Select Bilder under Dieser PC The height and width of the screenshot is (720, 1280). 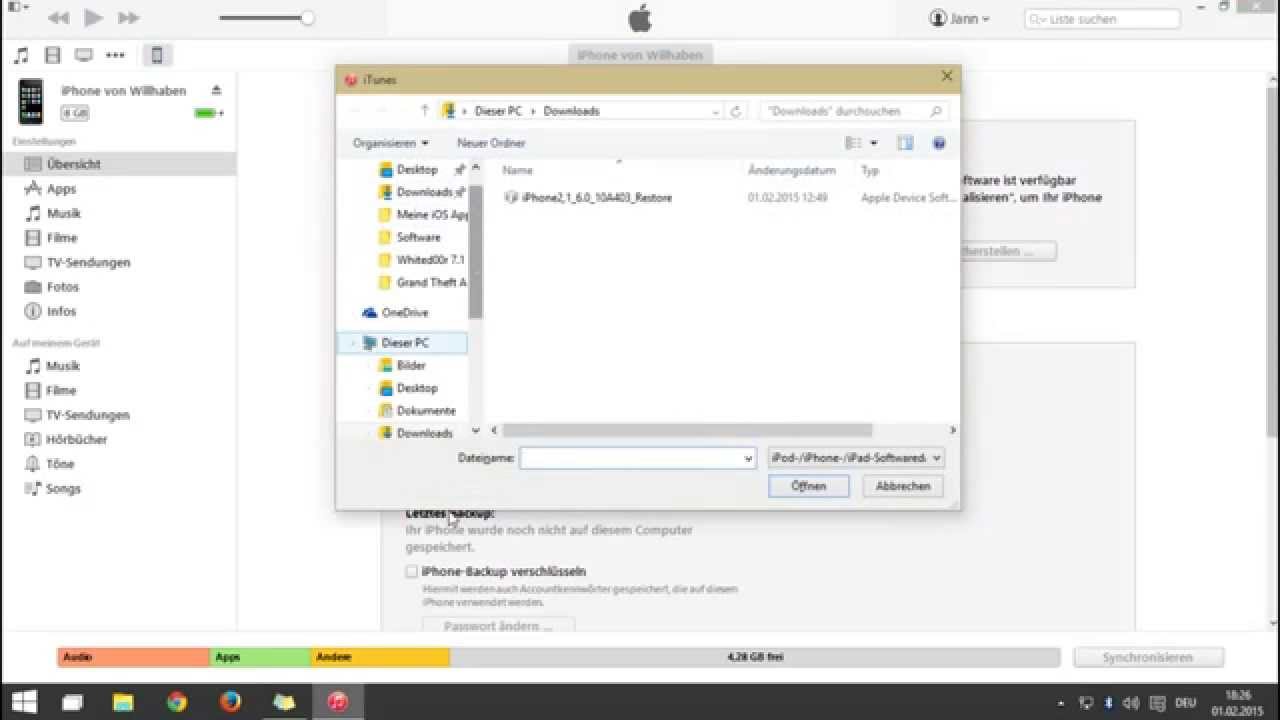(x=411, y=366)
